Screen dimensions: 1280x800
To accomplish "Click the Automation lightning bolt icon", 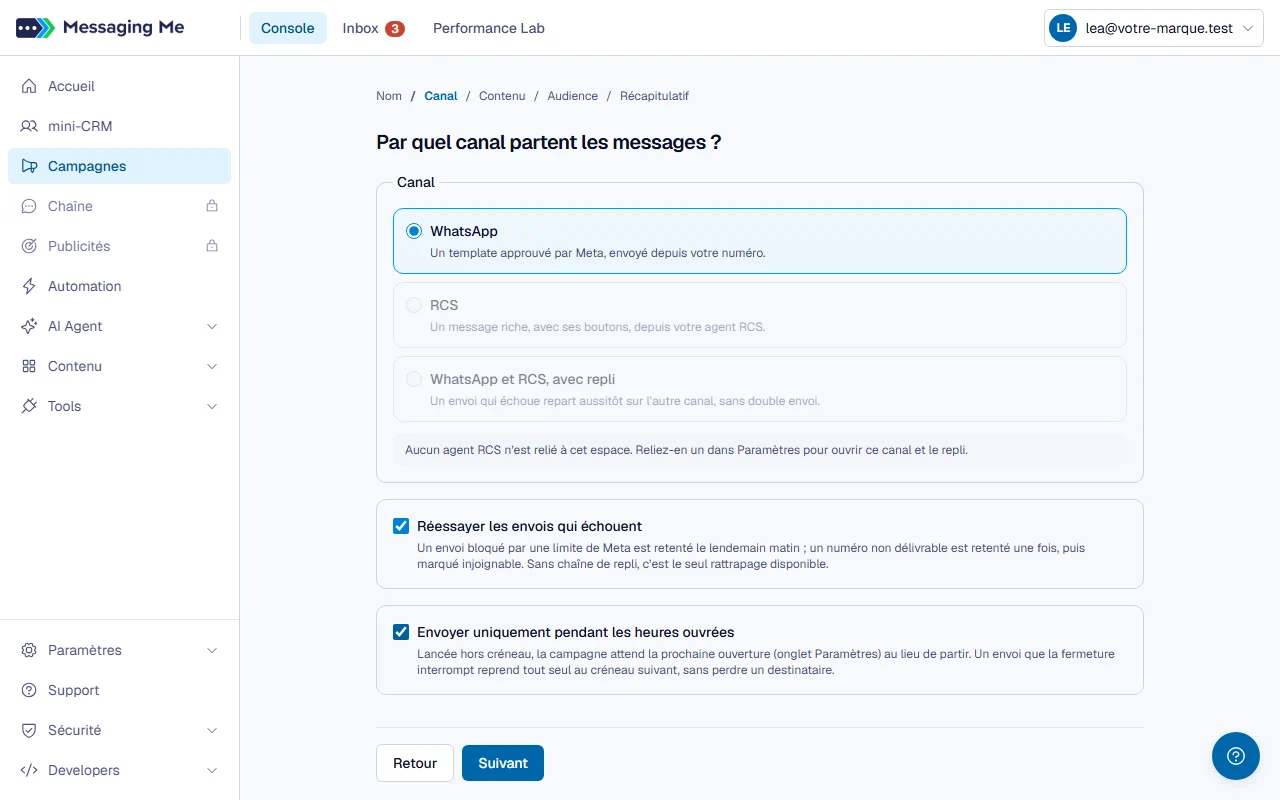I will 29,286.
